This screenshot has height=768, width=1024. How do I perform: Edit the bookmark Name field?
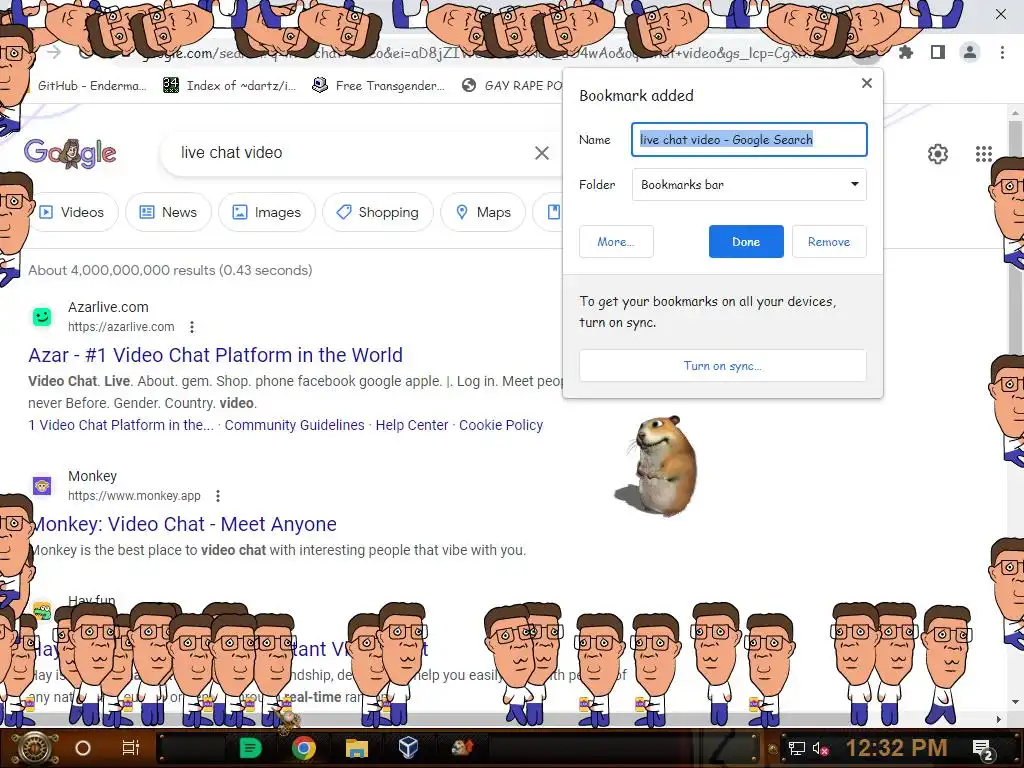point(749,139)
